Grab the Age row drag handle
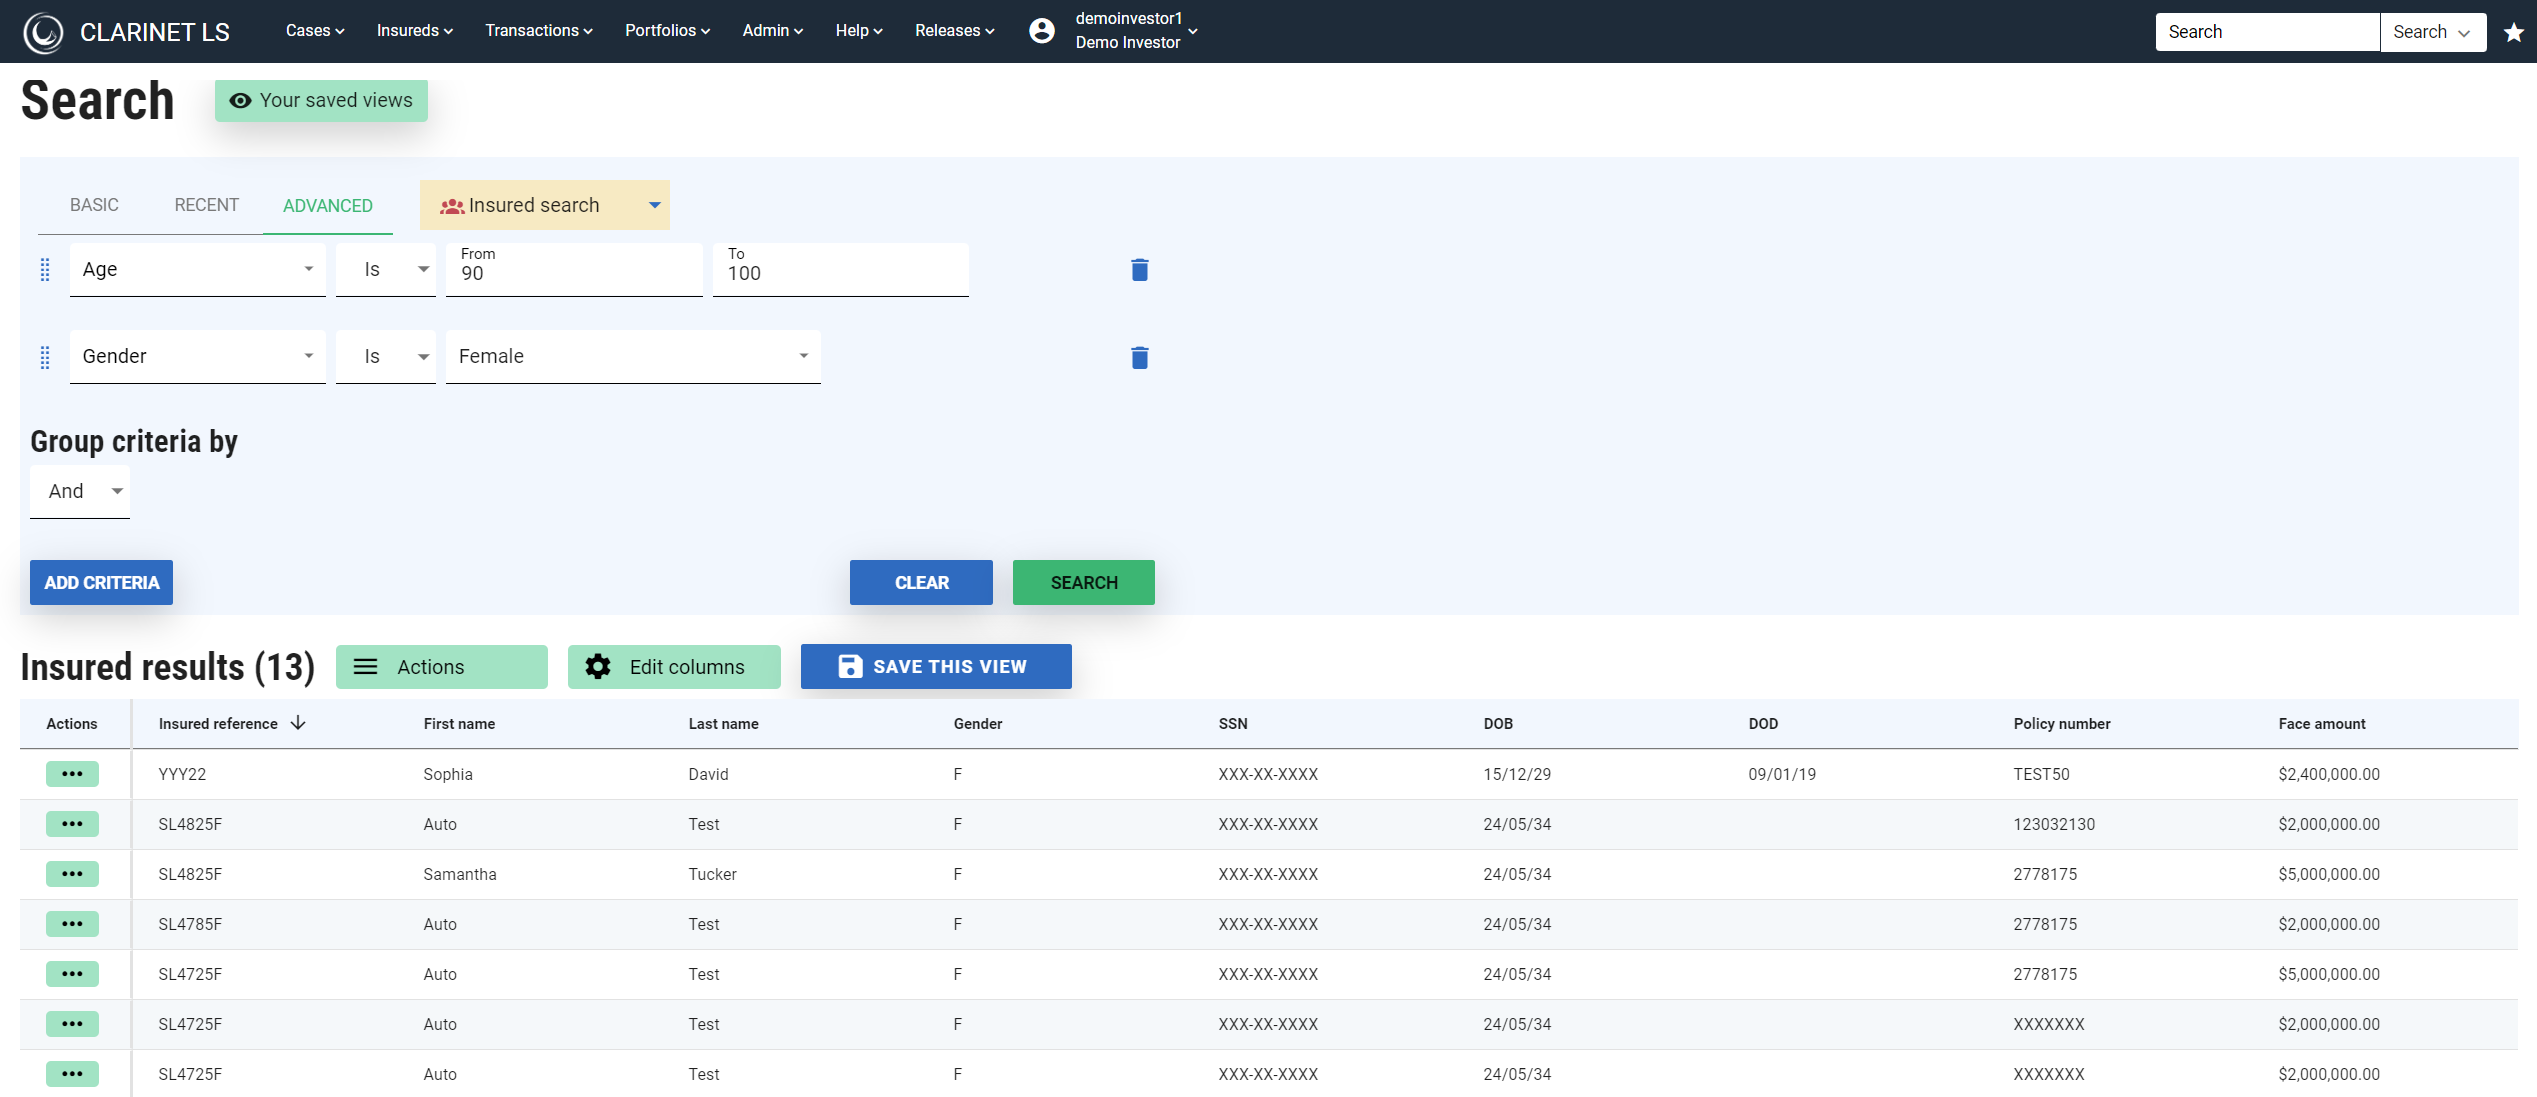 [45, 270]
